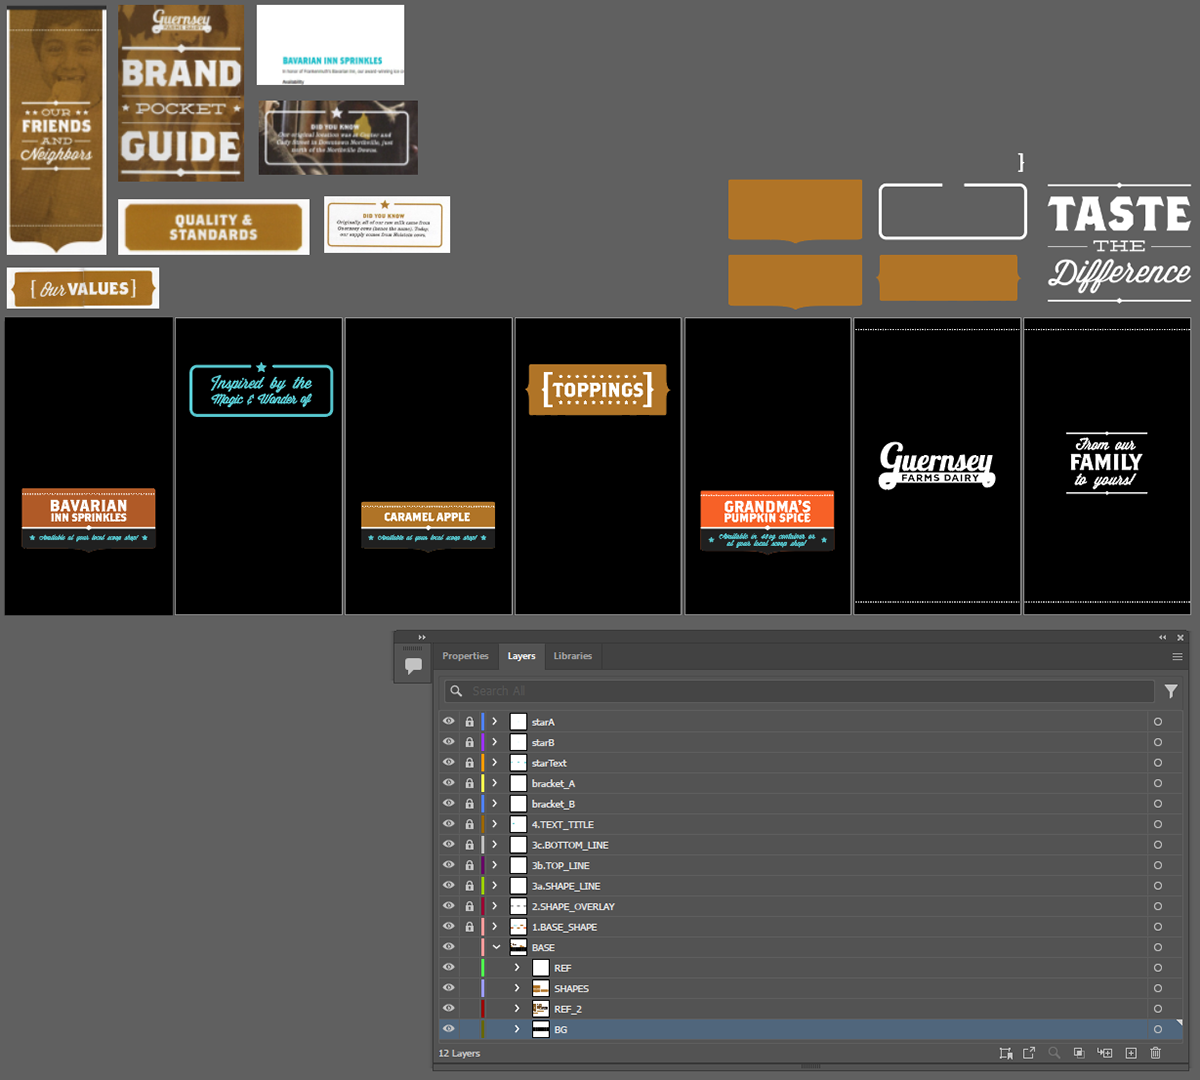The width and height of the screenshot is (1200, 1080).
Task: Unlock the 2.SHAPE_OVERLAY layer lock icon
Action: coord(469,907)
